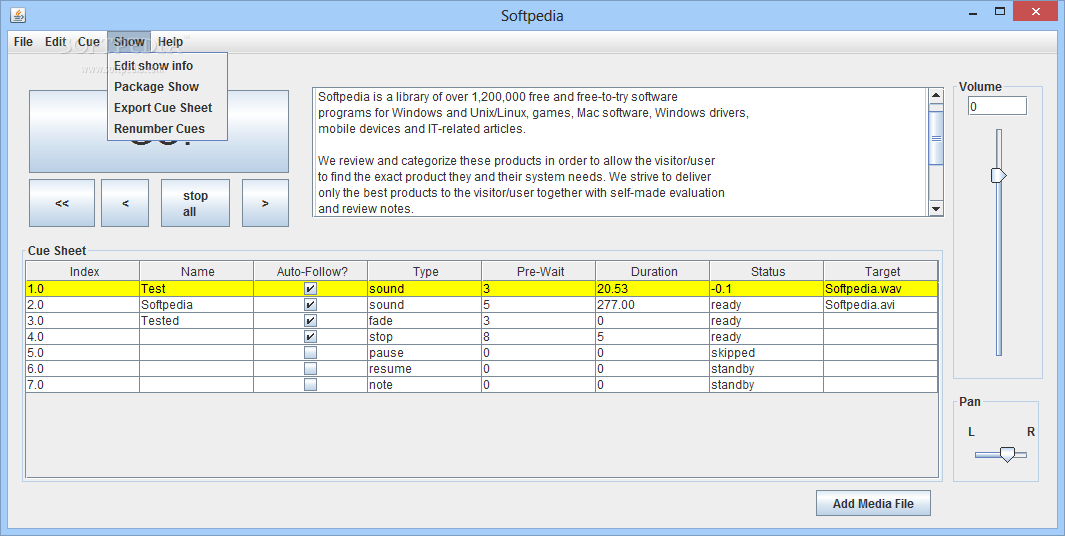1065x536 pixels.
Task: Click duration cell '277.00'
Action: [x=653, y=305]
